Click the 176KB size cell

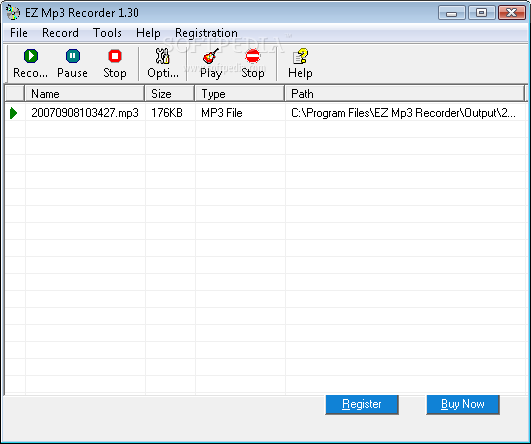click(x=167, y=113)
